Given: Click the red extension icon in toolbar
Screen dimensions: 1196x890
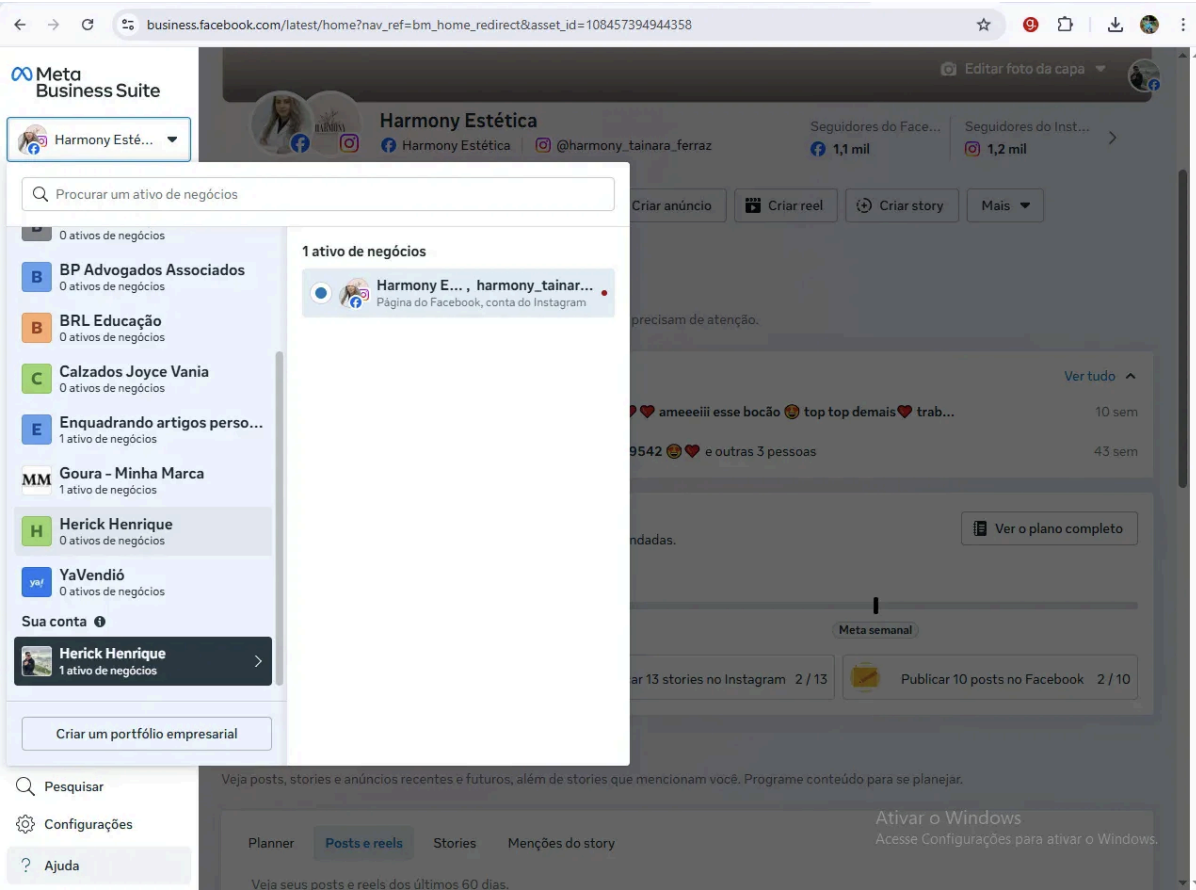Looking at the screenshot, I should pos(1030,24).
